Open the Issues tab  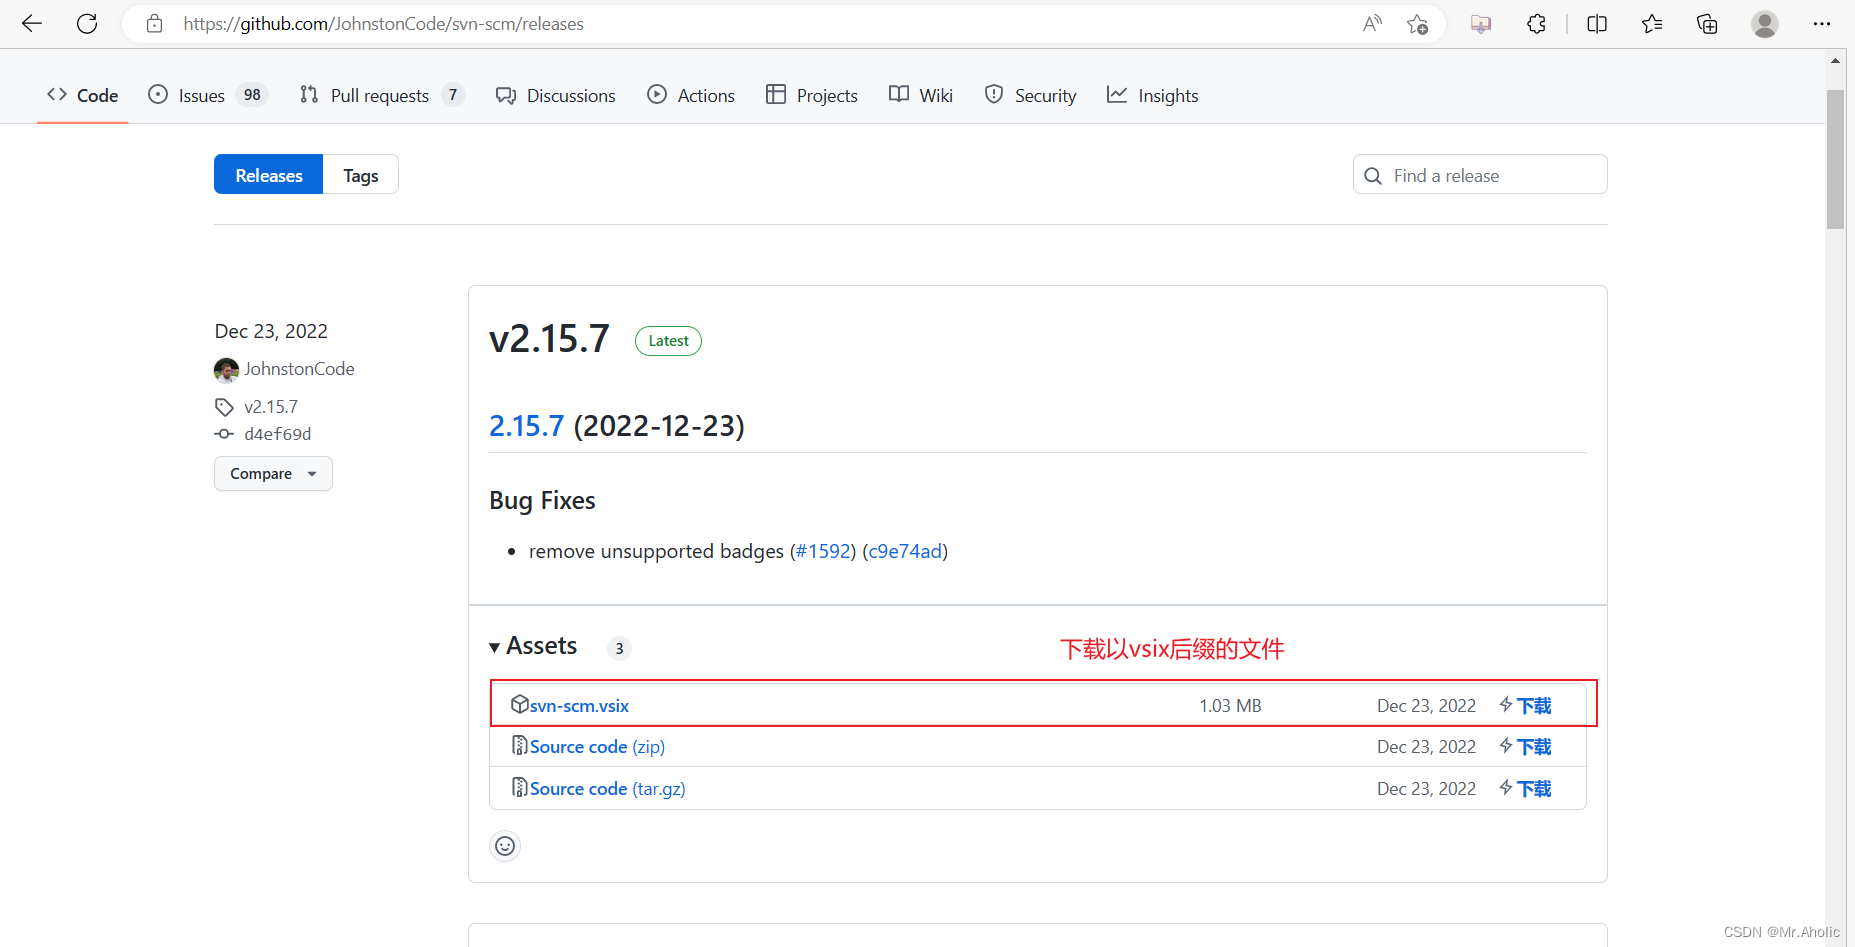pos(208,95)
